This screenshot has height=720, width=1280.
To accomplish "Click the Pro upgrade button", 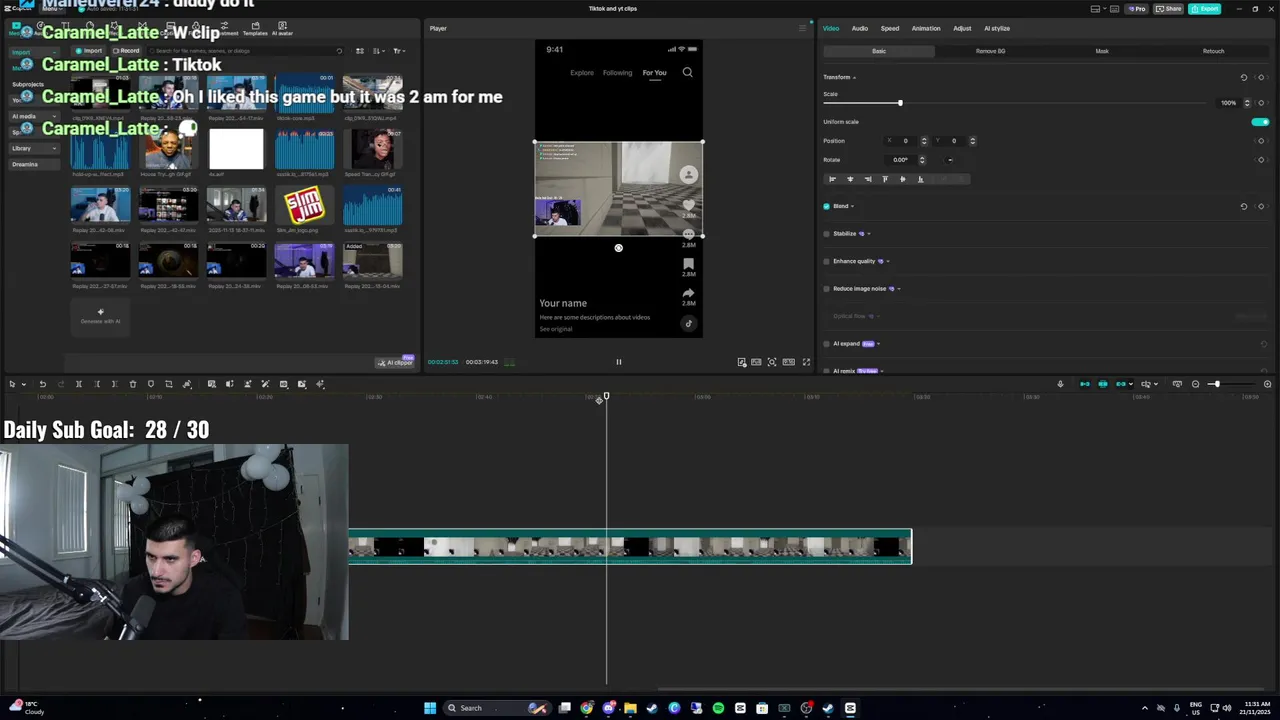I will (1136, 9).
